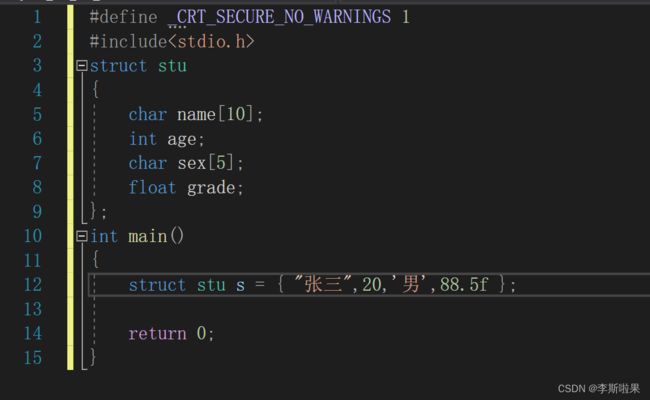Viewport: 650px width, 400px height.
Task: Click the value 20 in the initializer
Action: pyautogui.click(x=372, y=285)
